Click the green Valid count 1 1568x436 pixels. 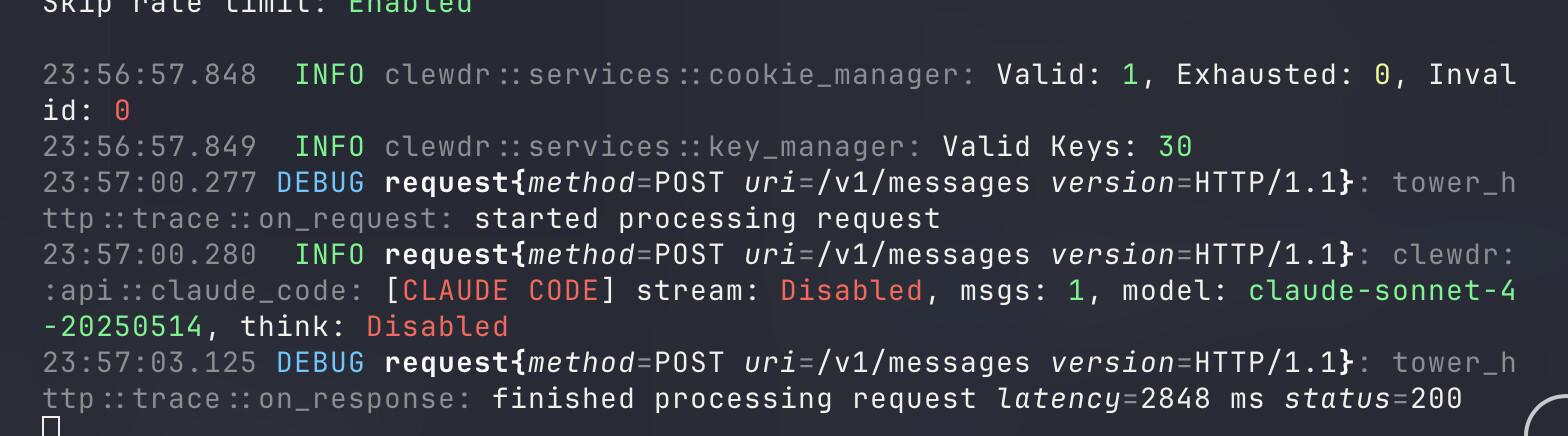click(1131, 75)
